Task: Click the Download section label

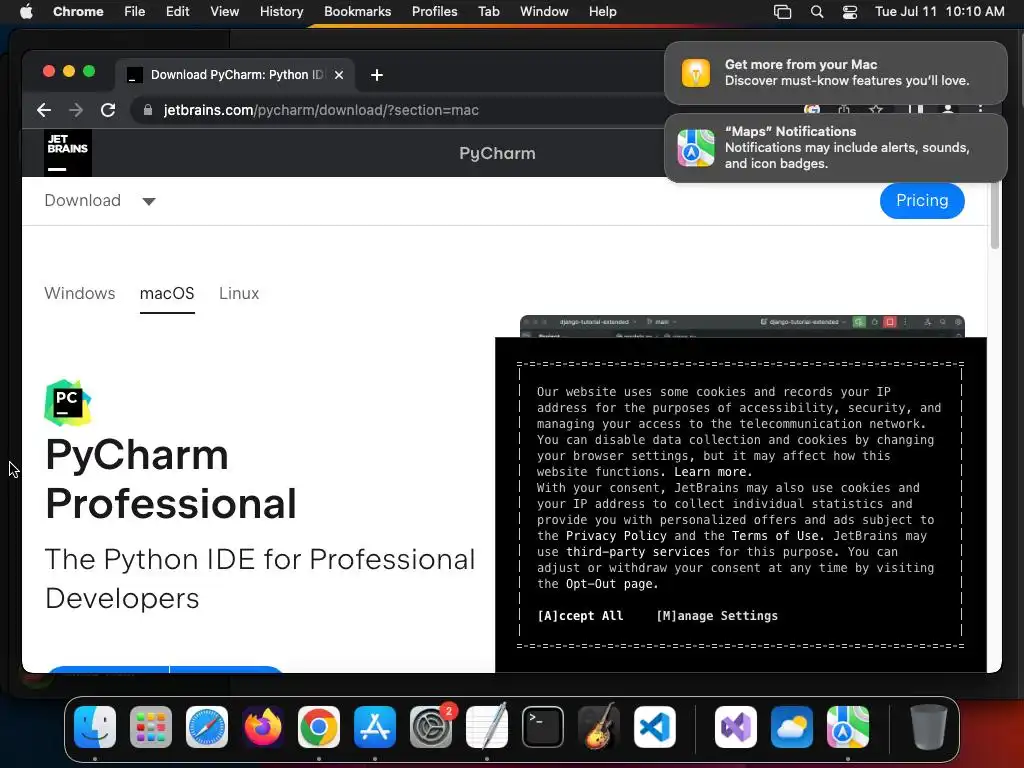Action: [x=82, y=200]
